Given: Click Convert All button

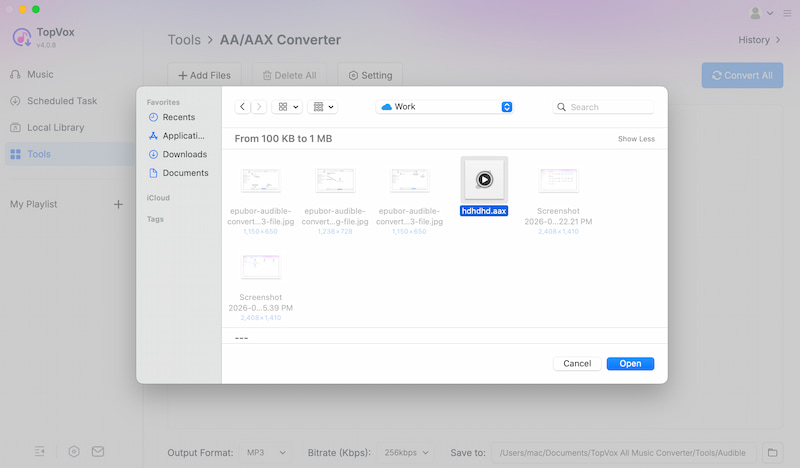Looking at the screenshot, I should tap(742, 76).
